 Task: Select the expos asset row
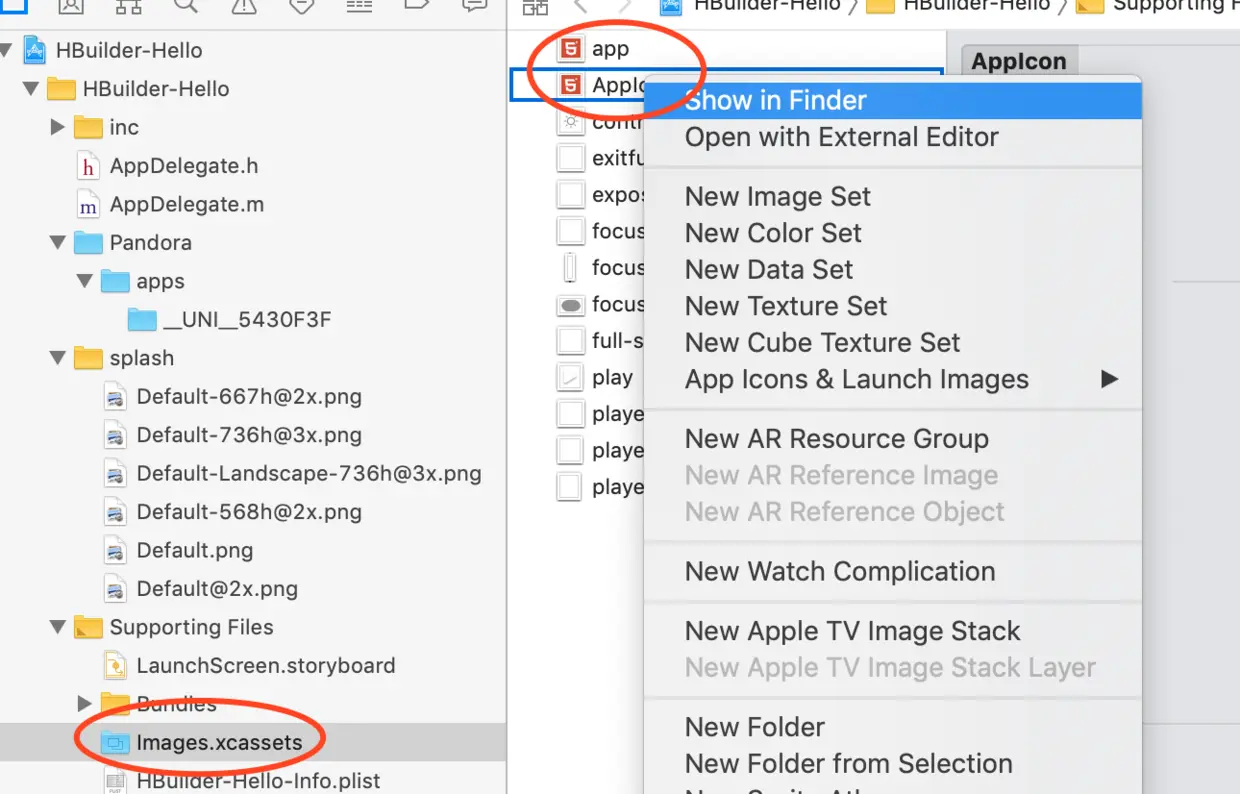600,195
